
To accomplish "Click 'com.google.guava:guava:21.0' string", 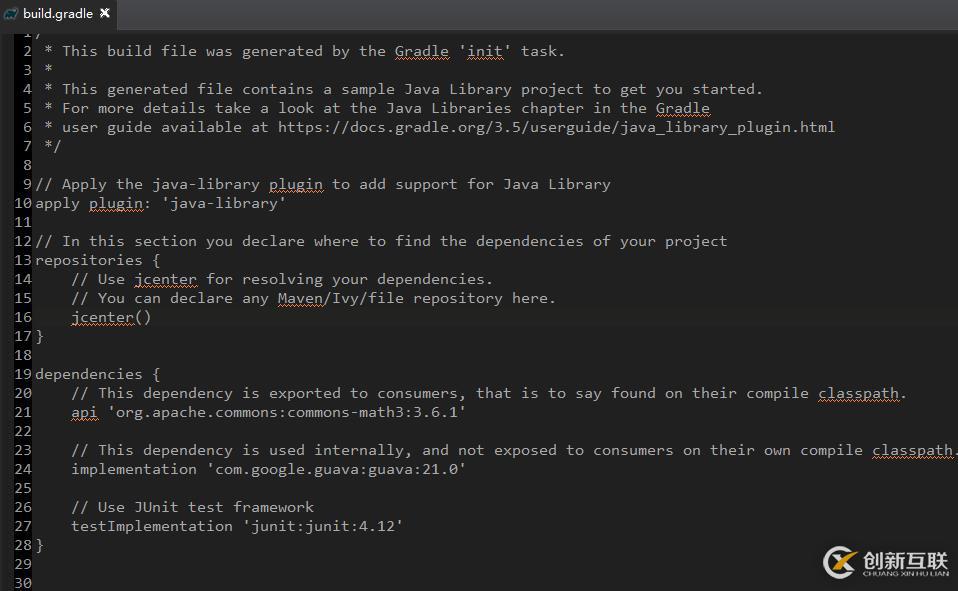I will [x=336, y=469].
